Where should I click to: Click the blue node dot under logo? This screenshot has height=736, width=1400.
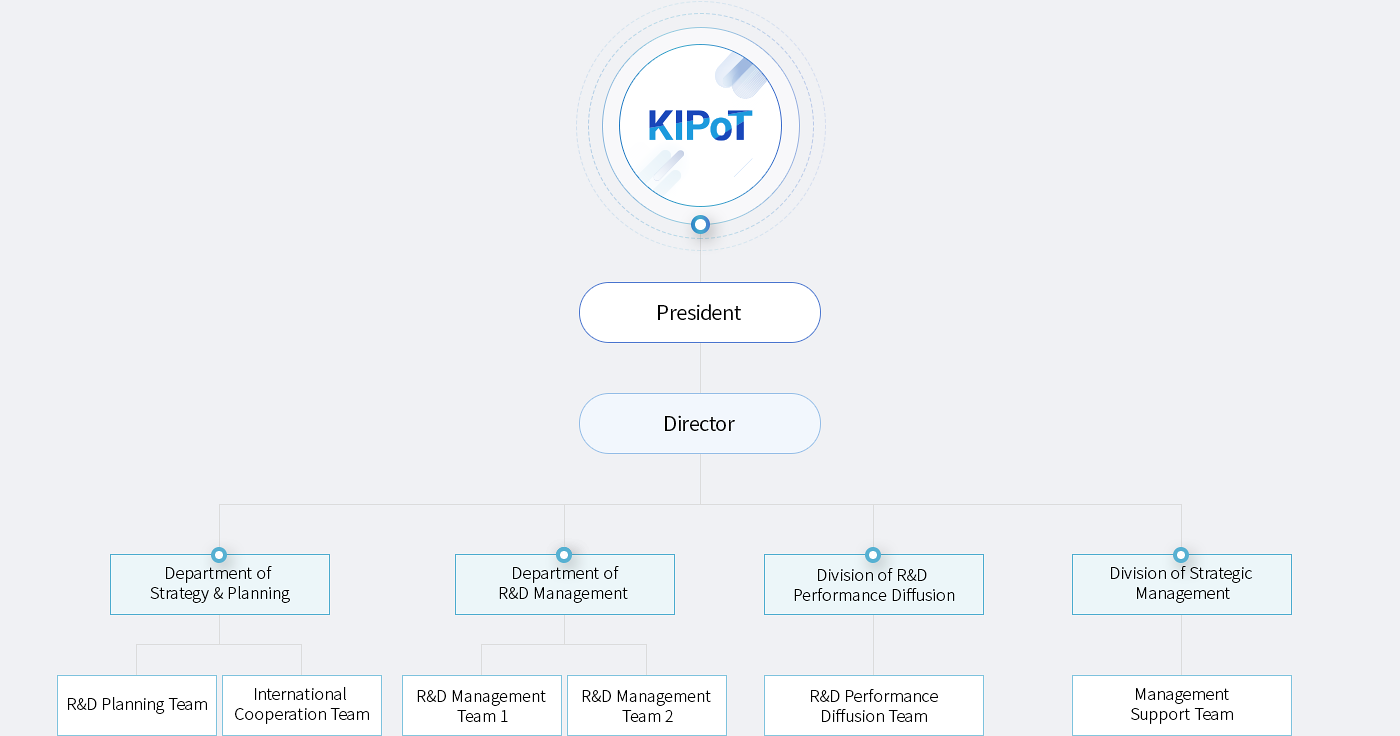[x=701, y=224]
